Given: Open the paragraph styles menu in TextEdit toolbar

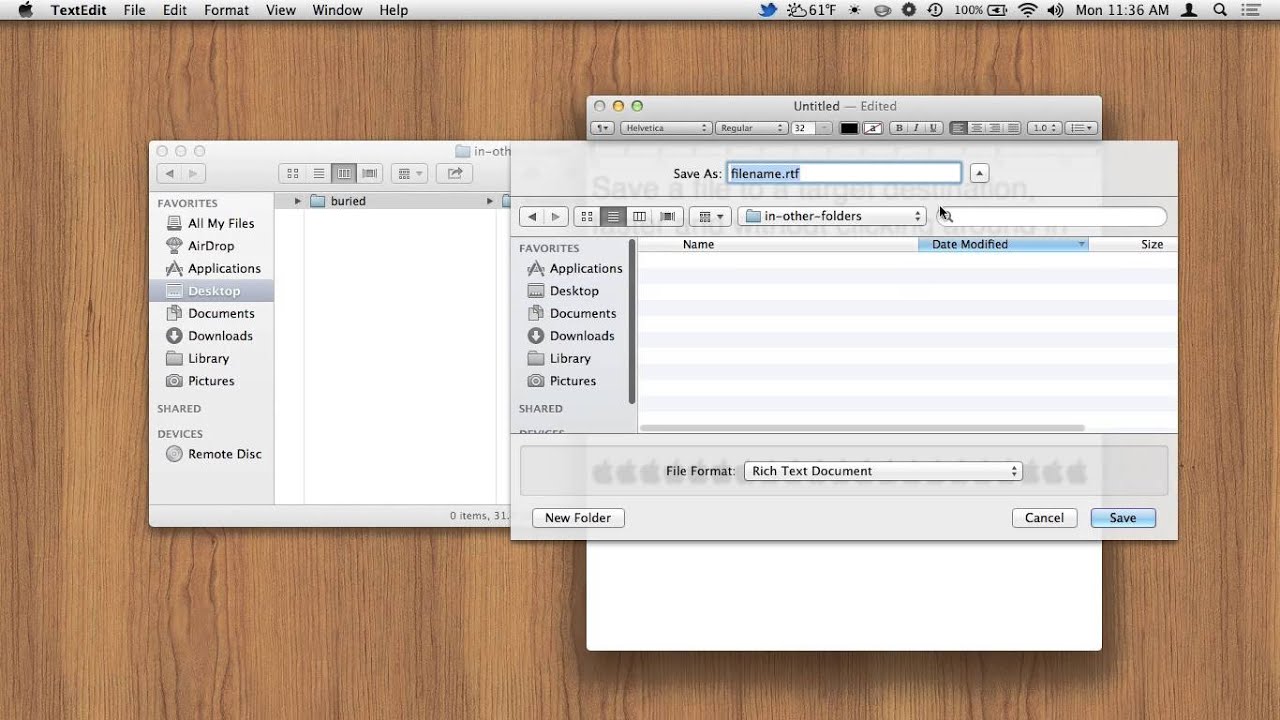Looking at the screenshot, I should point(602,128).
